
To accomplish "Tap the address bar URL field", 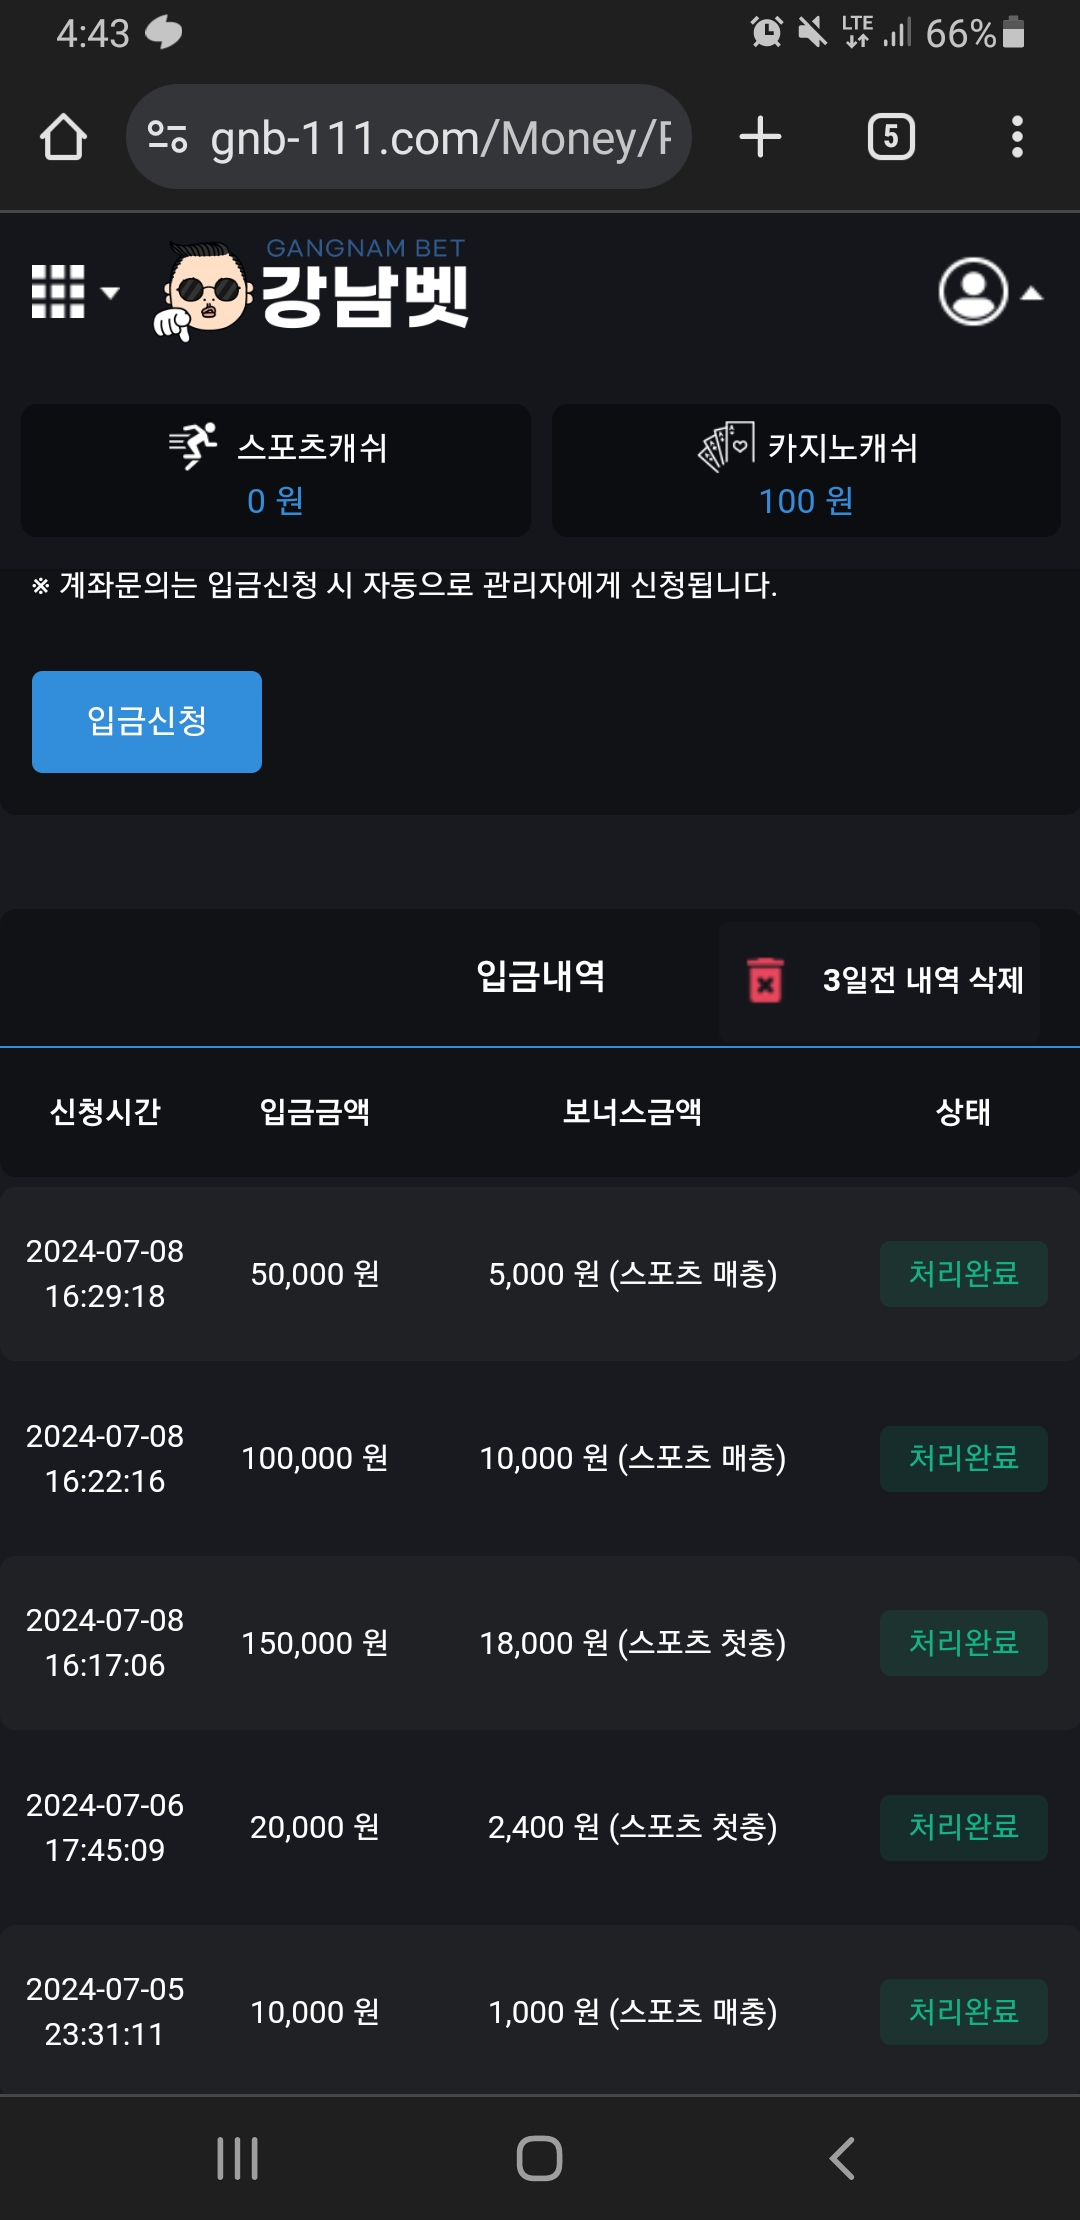I will coord(440,137).
